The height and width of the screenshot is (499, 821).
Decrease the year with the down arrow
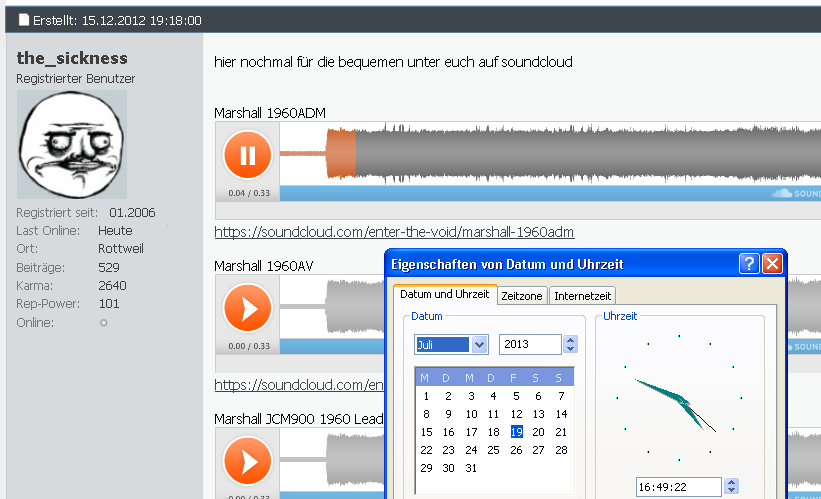click(x=571, y=349)
